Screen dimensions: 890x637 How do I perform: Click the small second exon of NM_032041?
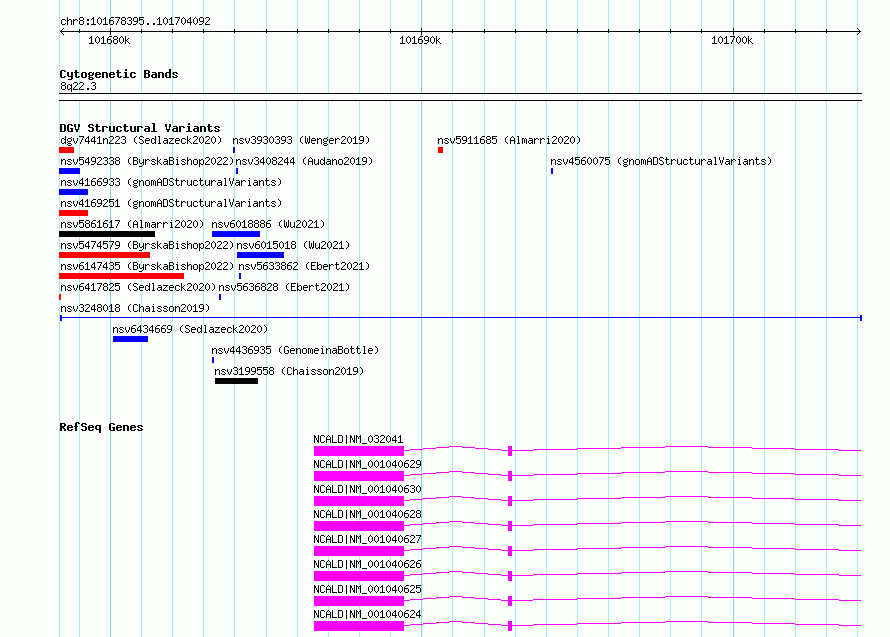coord(510,451)
